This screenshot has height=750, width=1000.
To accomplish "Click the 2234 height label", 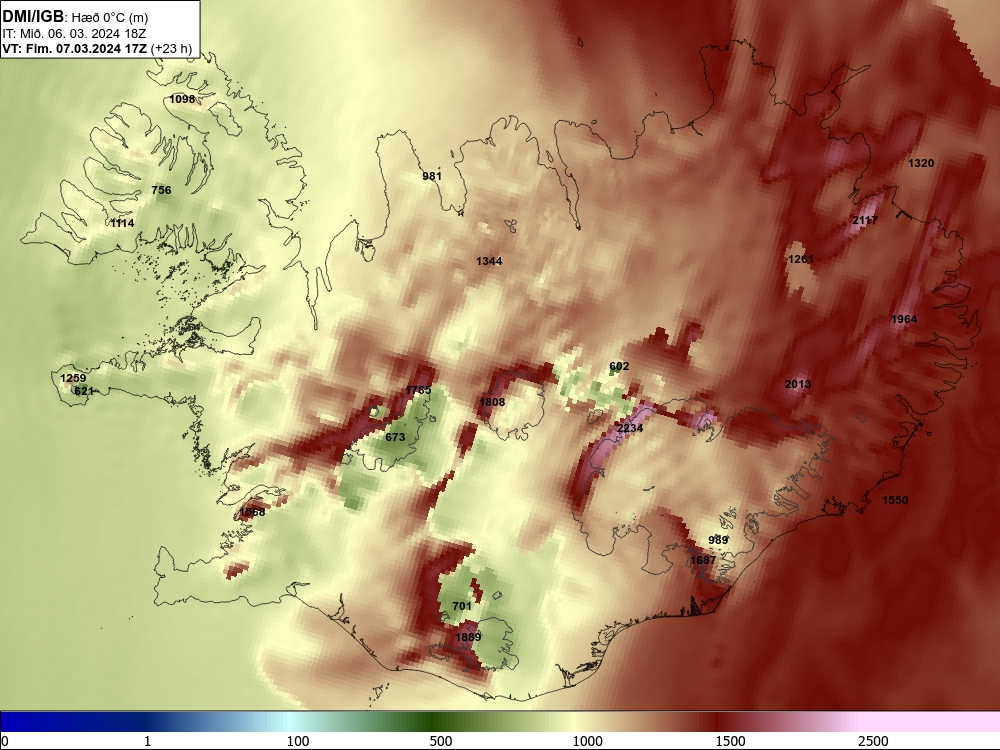I will click(630, 428).
